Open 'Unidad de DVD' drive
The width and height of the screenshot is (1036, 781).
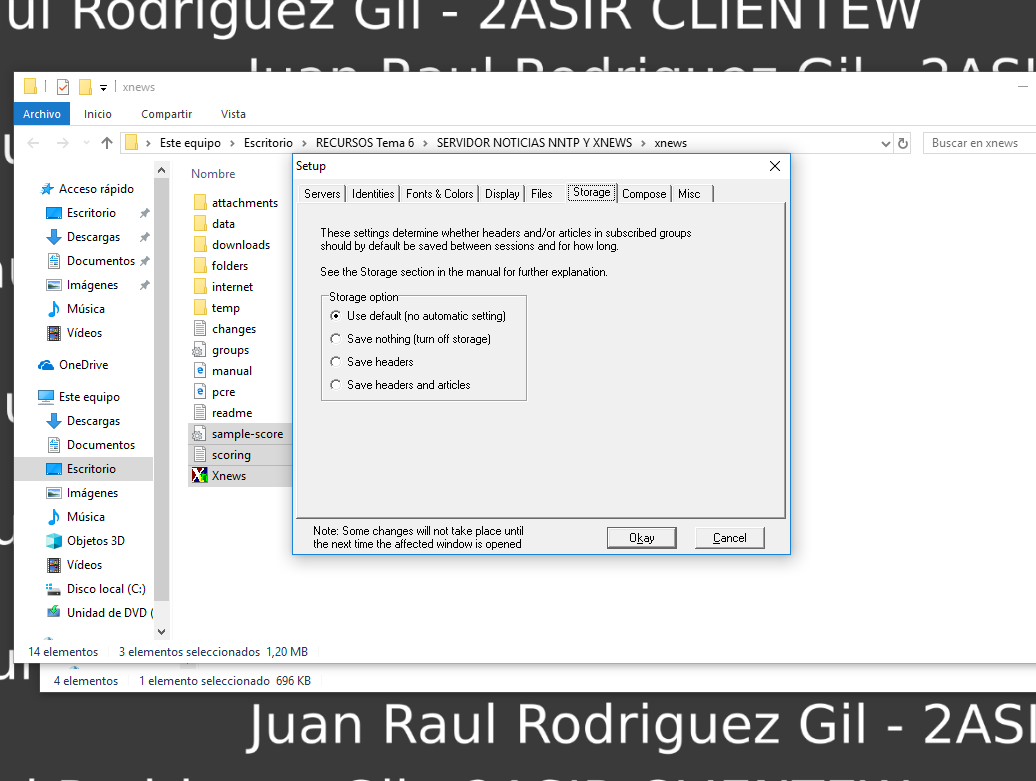point(110,613)
